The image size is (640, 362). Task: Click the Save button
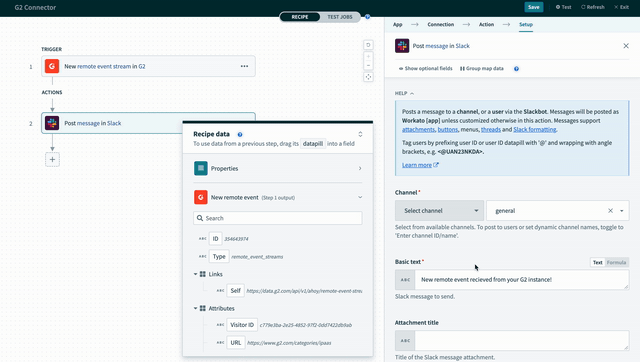pos(533,7)
